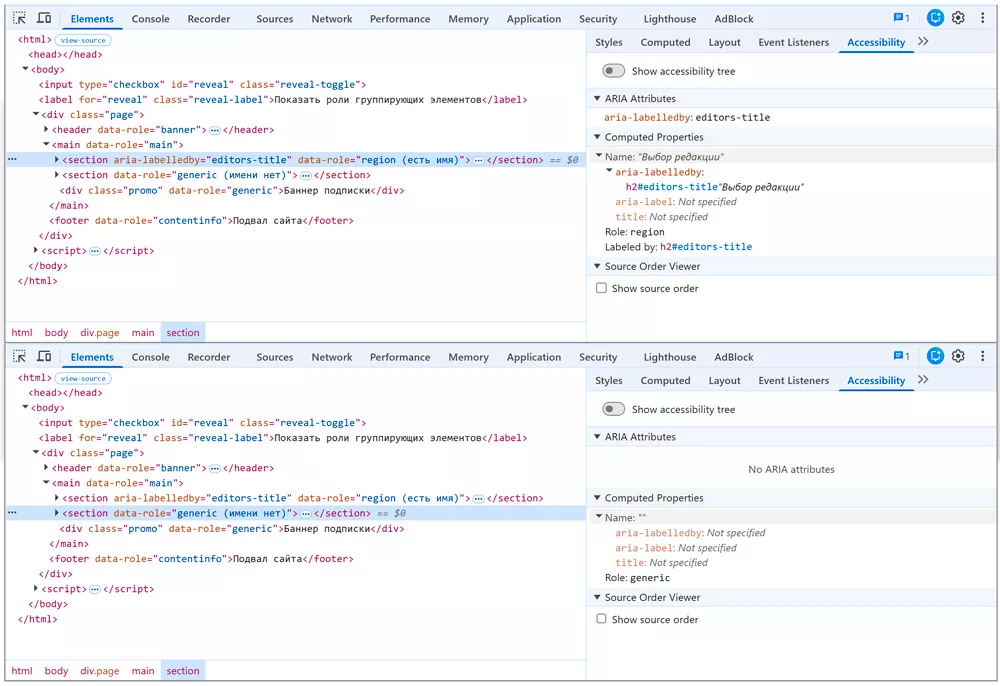Follow h2#editors-title link under aria-labelledby
The image size is (1000, 686).
tap(672, 187)
